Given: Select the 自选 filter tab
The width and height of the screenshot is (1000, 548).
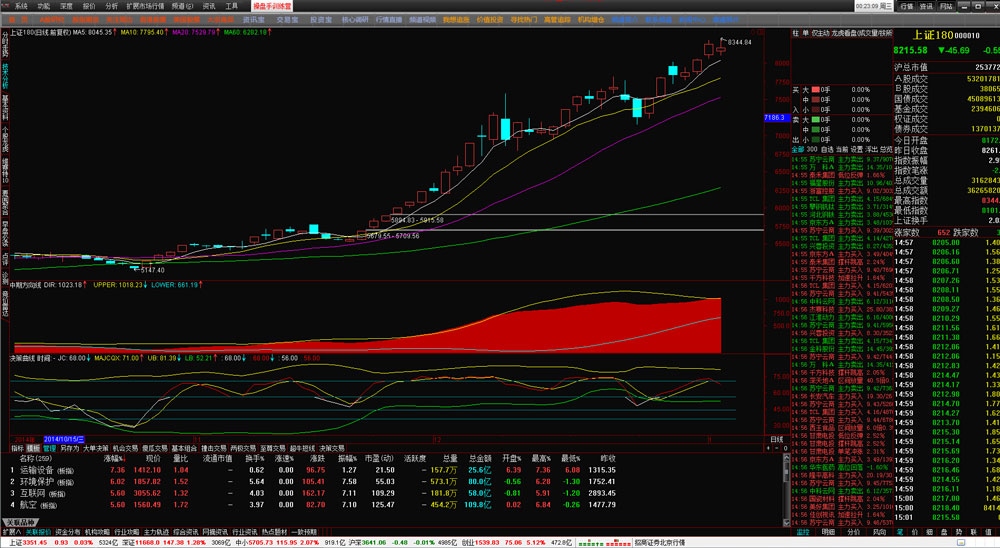Looking at the screenshot, I should (x=827, y=149).
